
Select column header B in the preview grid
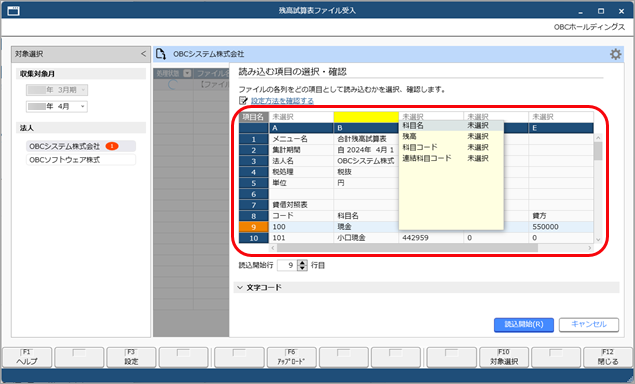(366, 128)
